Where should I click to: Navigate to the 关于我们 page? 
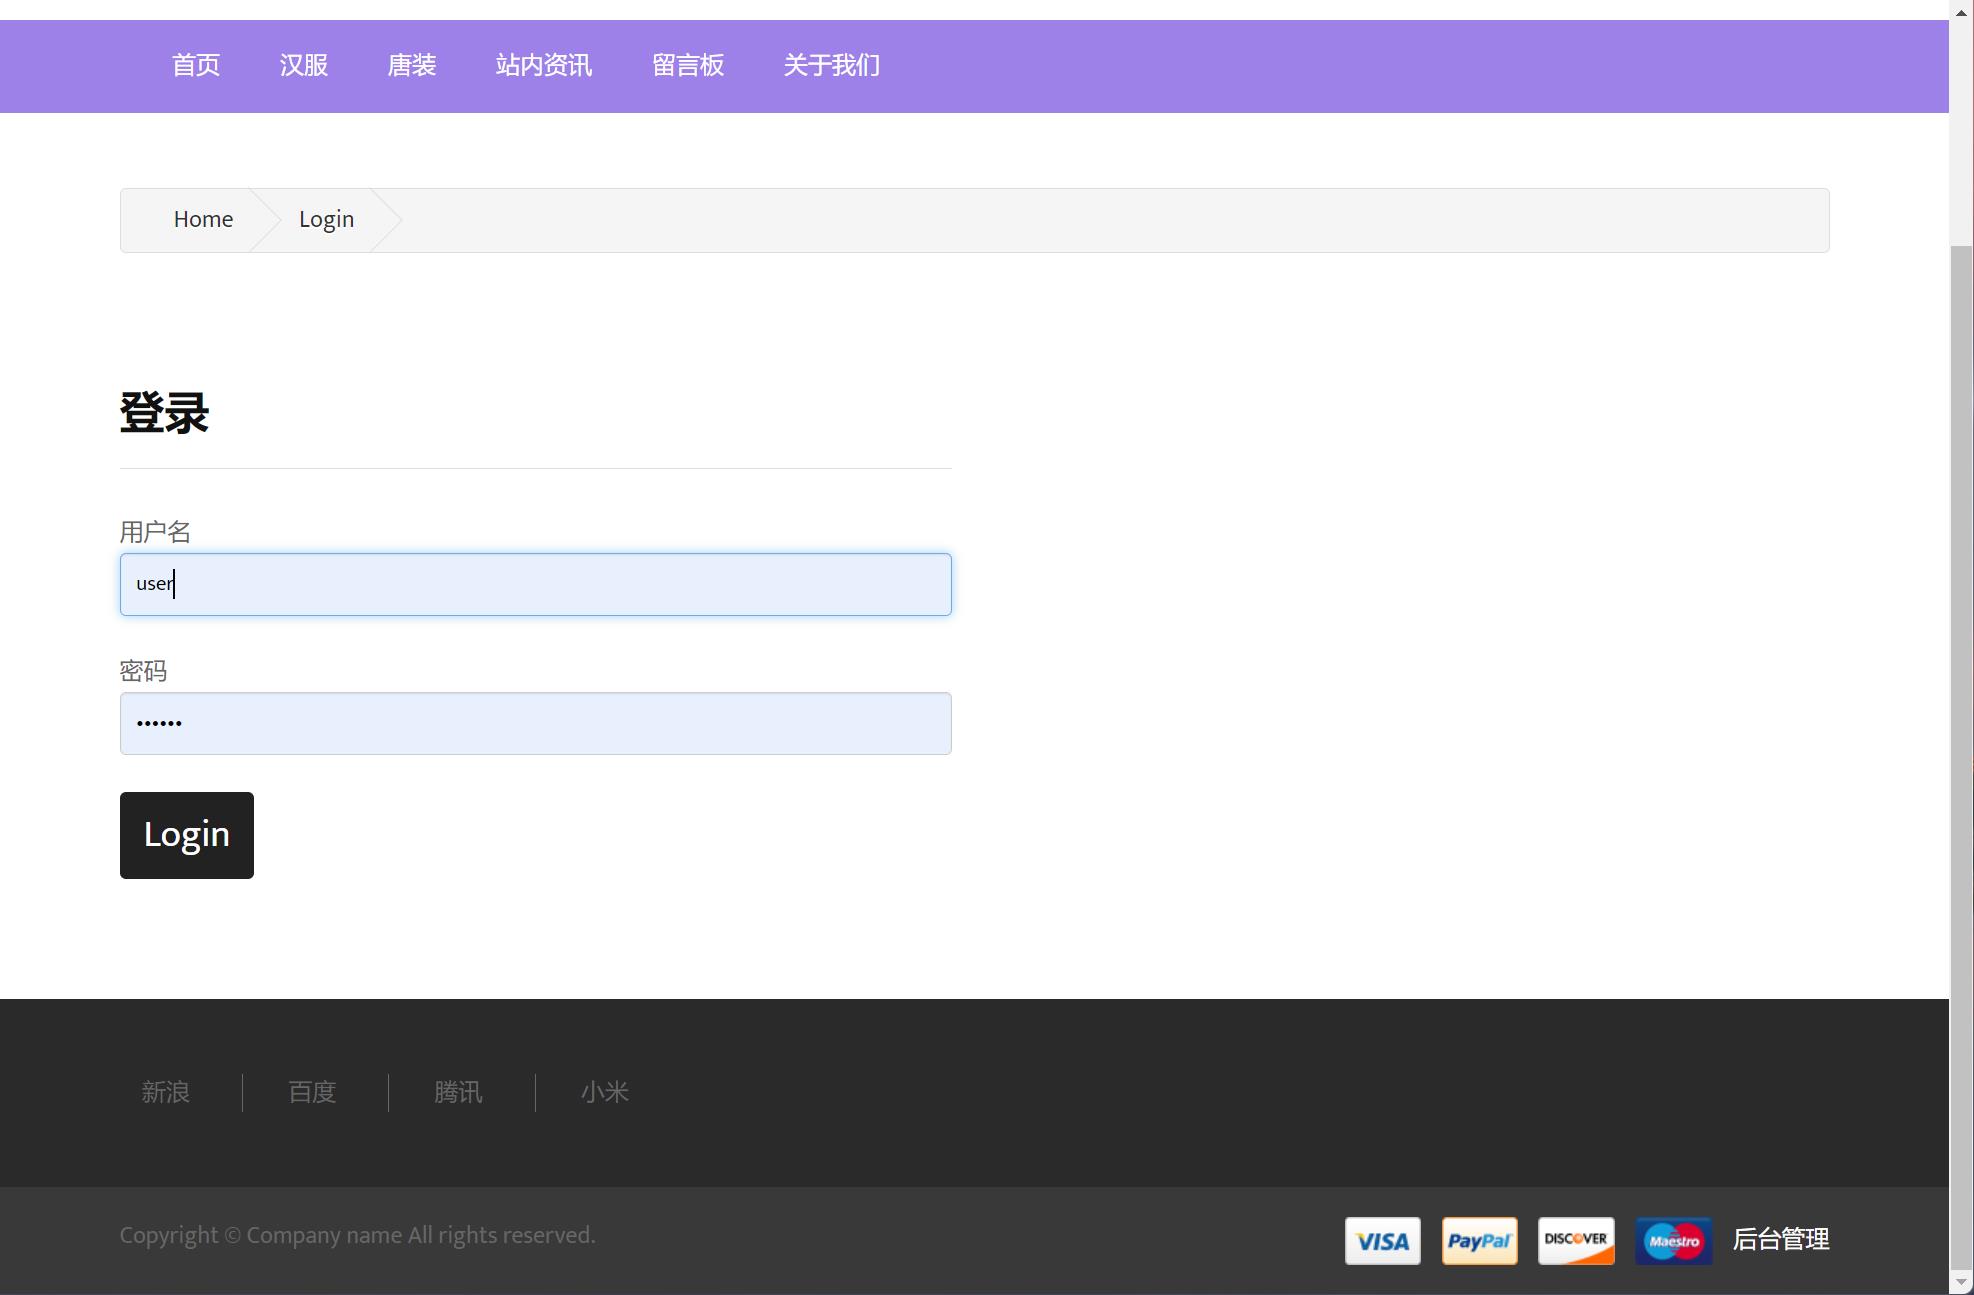(832, 66)
